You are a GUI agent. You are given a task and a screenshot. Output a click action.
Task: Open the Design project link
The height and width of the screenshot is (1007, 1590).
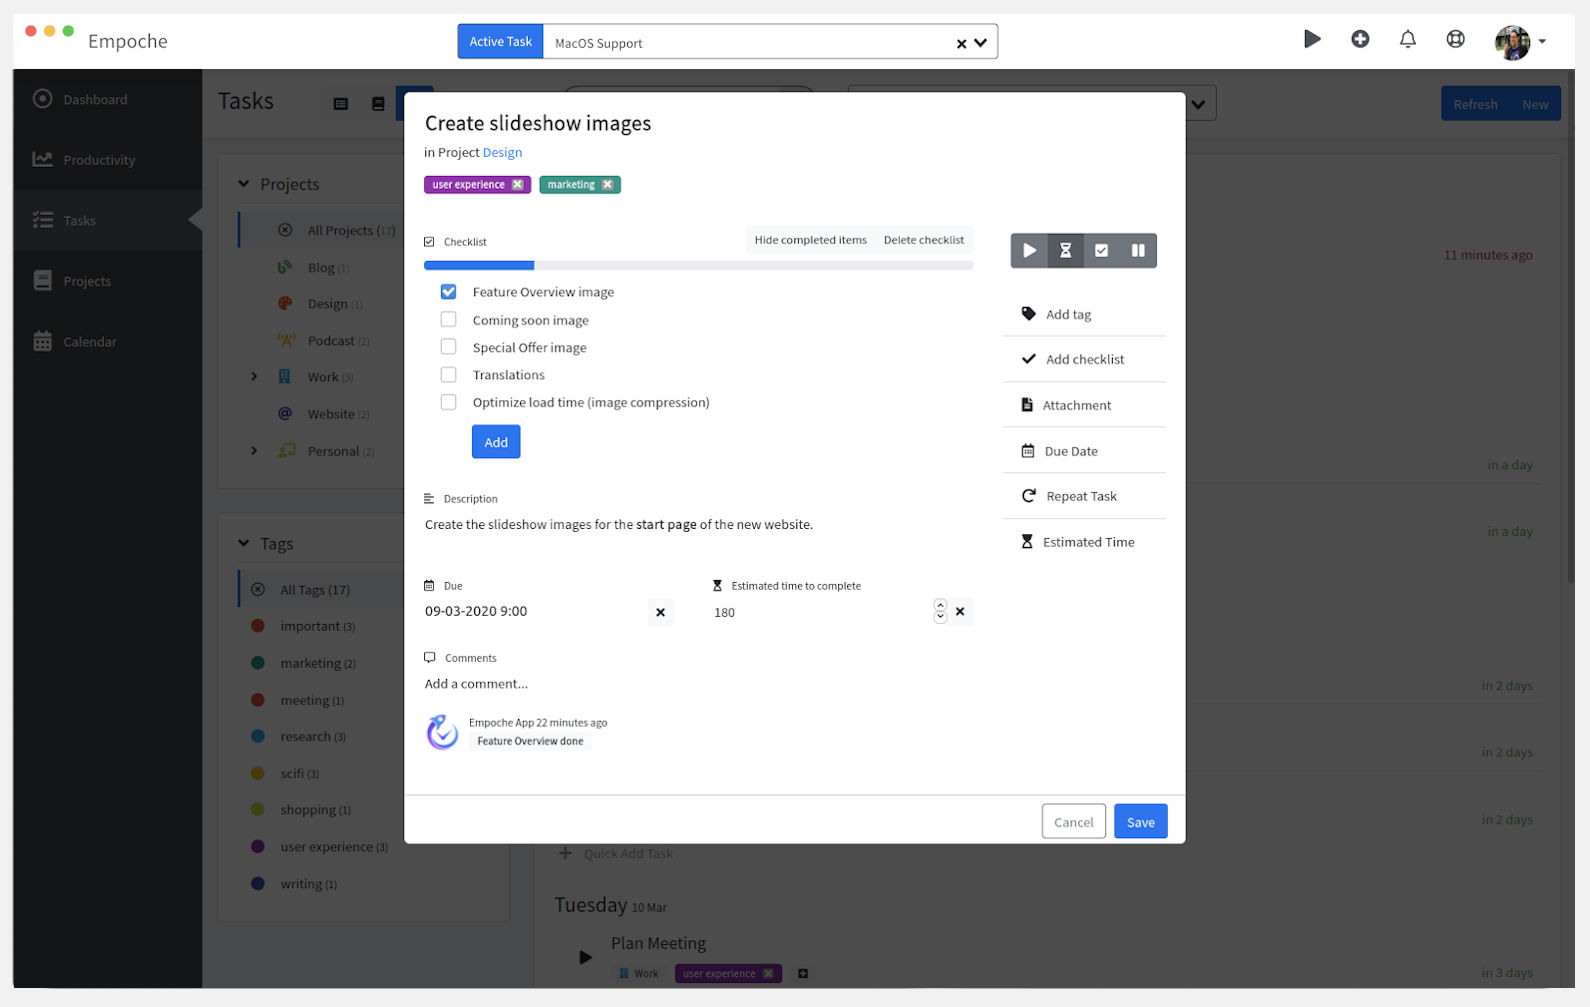[502, 152]
